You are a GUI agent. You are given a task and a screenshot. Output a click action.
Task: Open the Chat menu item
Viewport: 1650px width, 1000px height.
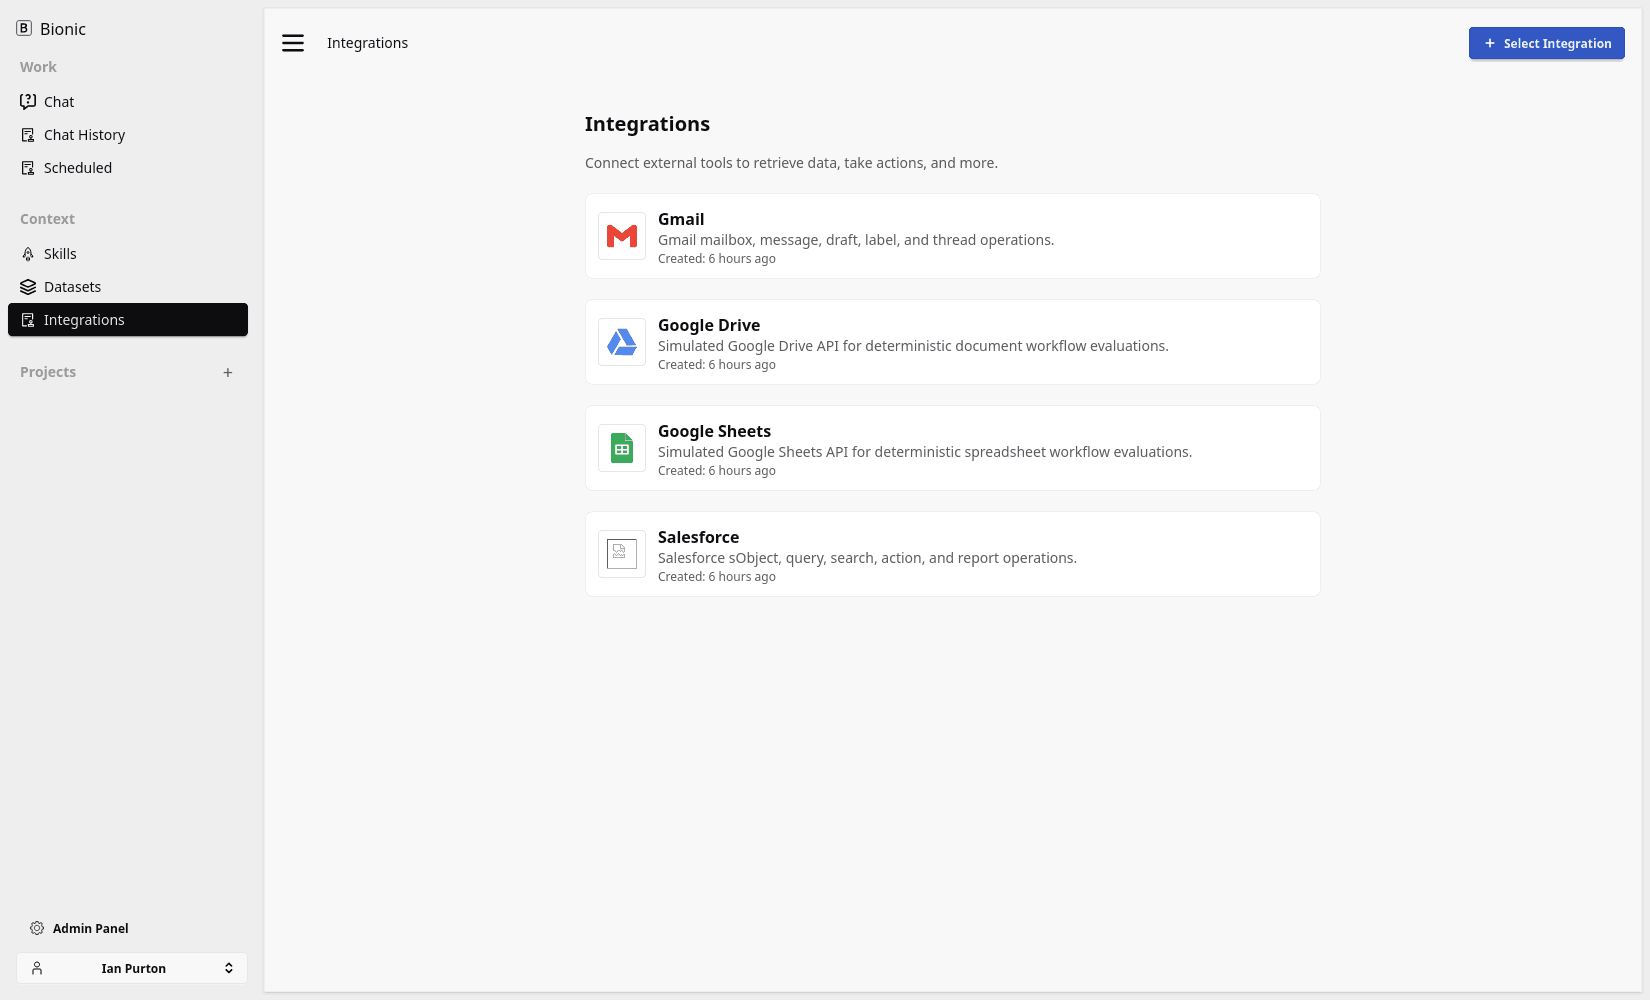128,101
